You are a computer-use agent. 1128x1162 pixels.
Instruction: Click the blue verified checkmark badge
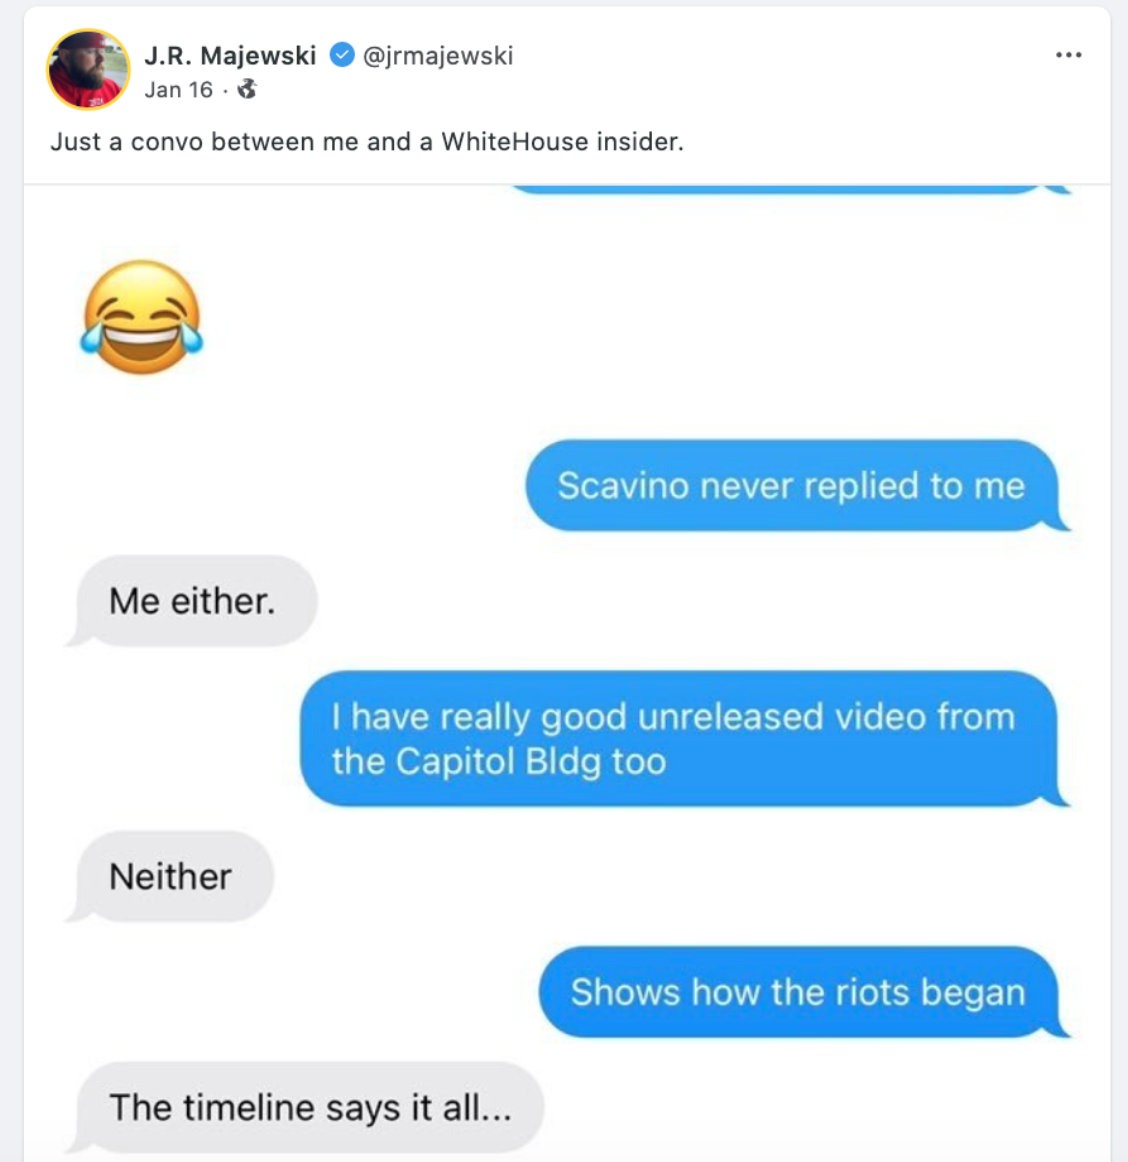click(342, 55)
